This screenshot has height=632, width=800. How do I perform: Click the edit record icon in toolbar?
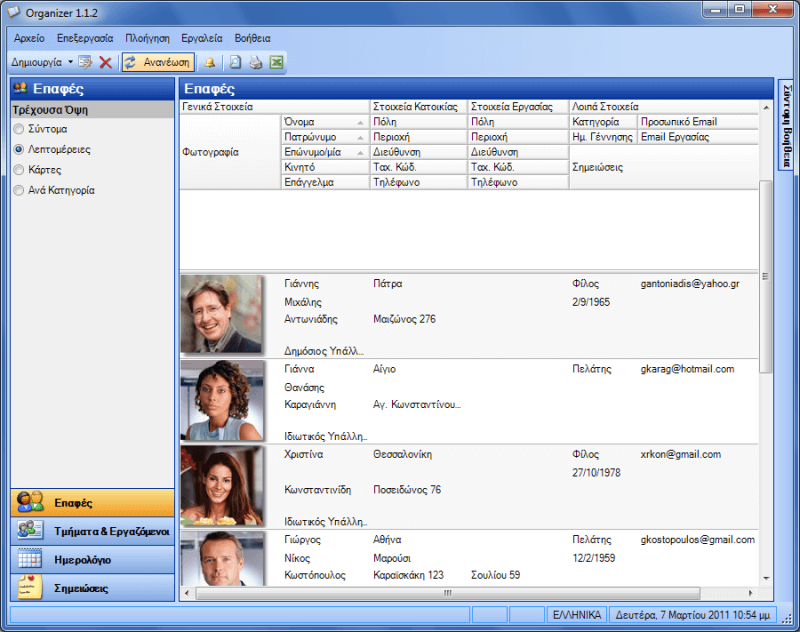(x=85, y=62)
